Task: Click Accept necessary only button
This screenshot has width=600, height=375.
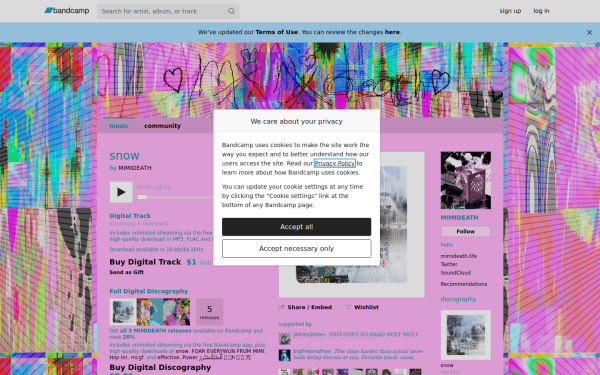Action: [297, 248]
